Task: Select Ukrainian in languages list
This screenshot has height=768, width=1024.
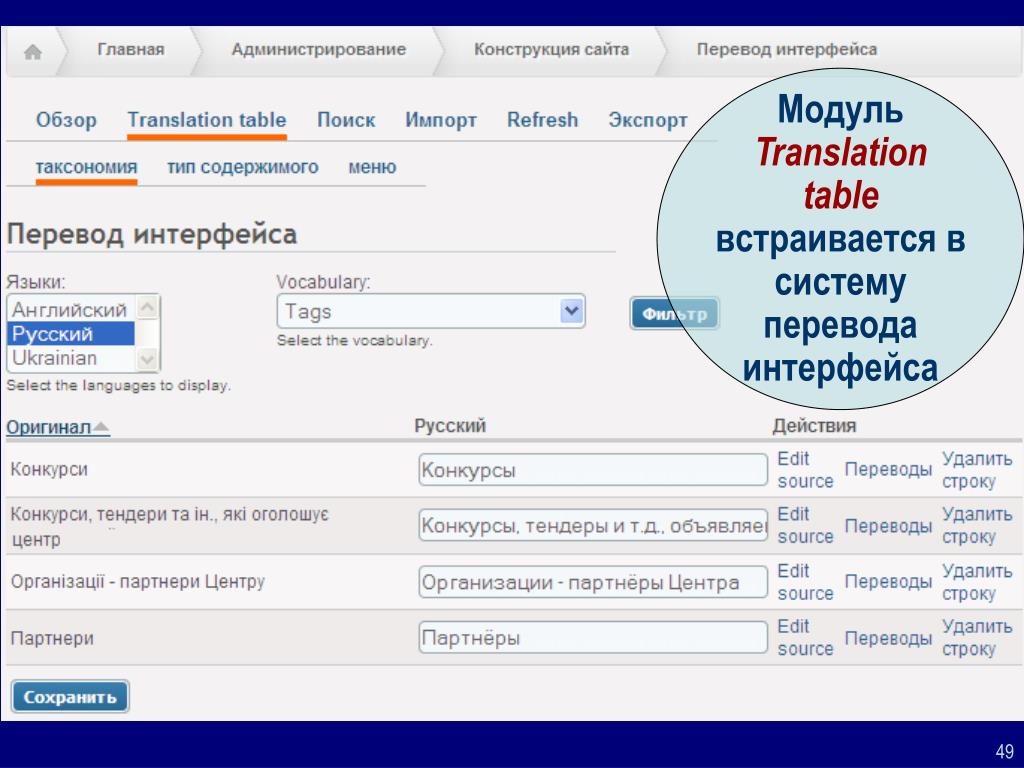Action: click(71, 358)
